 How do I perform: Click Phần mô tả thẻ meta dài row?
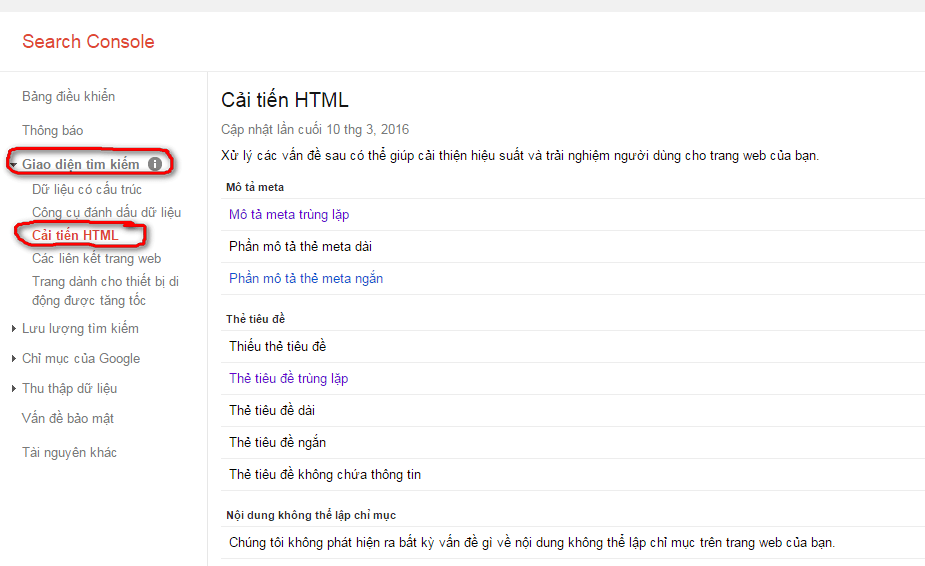point(573,247)
